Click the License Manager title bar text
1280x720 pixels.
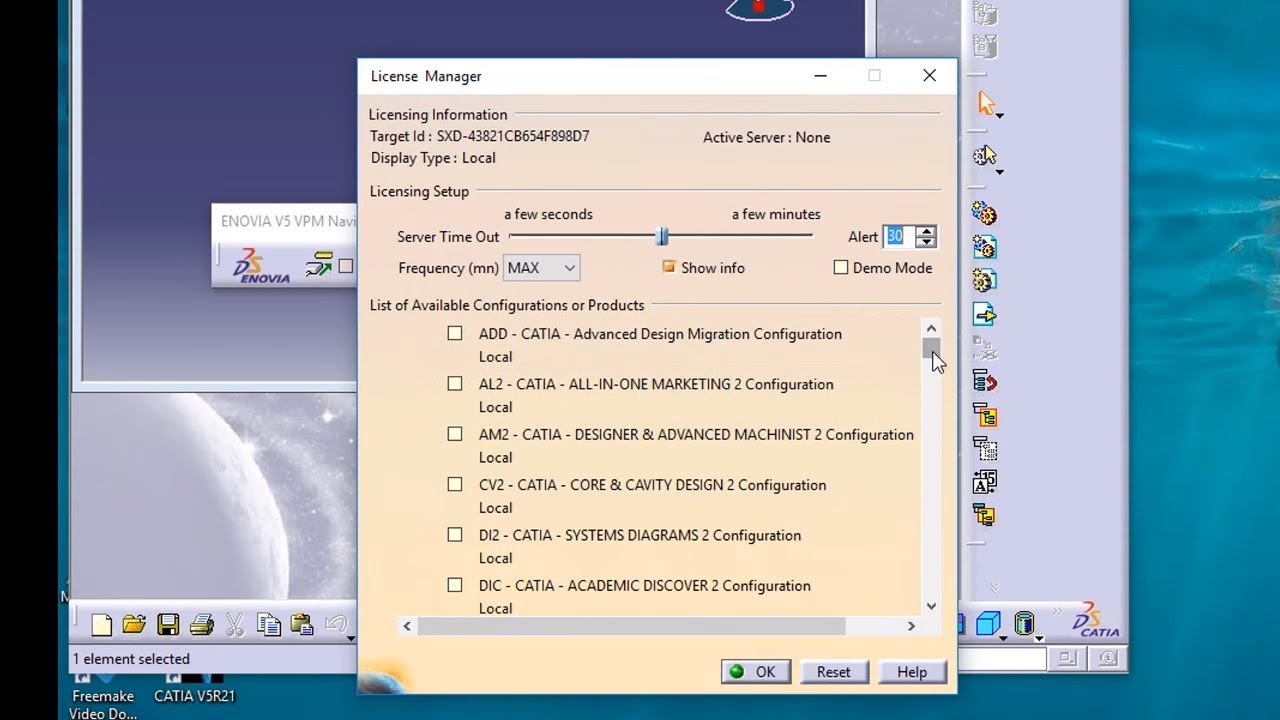[426, 76]
